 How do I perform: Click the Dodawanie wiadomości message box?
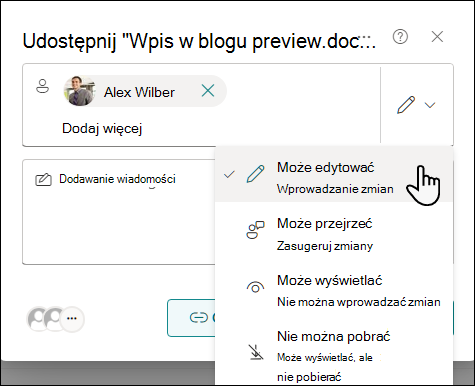119,212
